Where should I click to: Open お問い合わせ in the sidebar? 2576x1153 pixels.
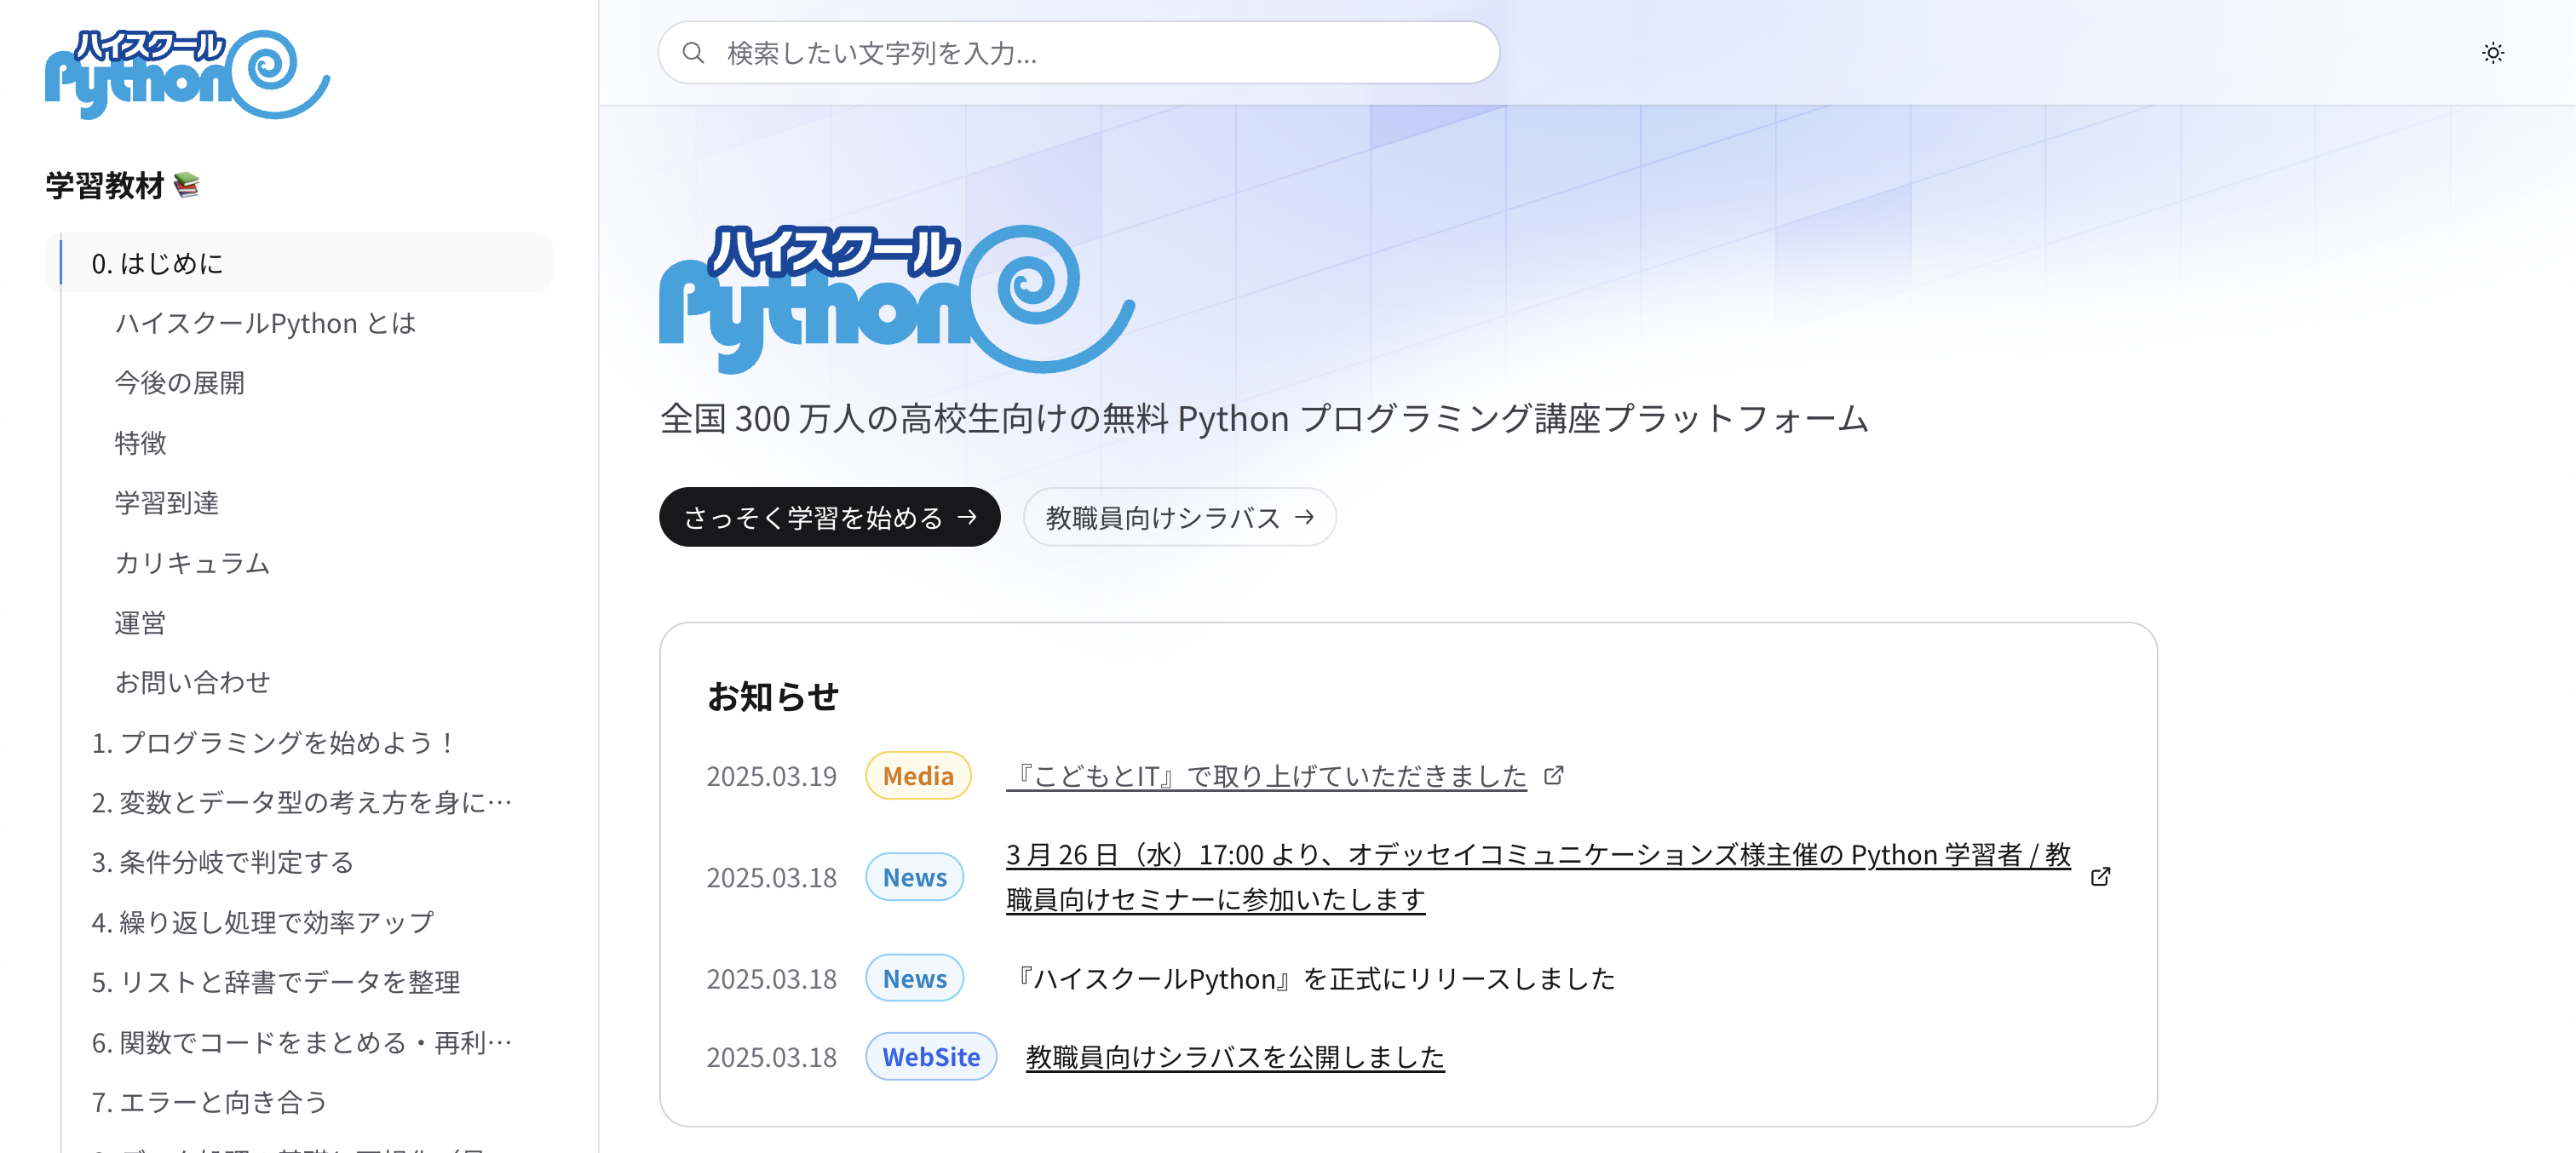point(192,682)
